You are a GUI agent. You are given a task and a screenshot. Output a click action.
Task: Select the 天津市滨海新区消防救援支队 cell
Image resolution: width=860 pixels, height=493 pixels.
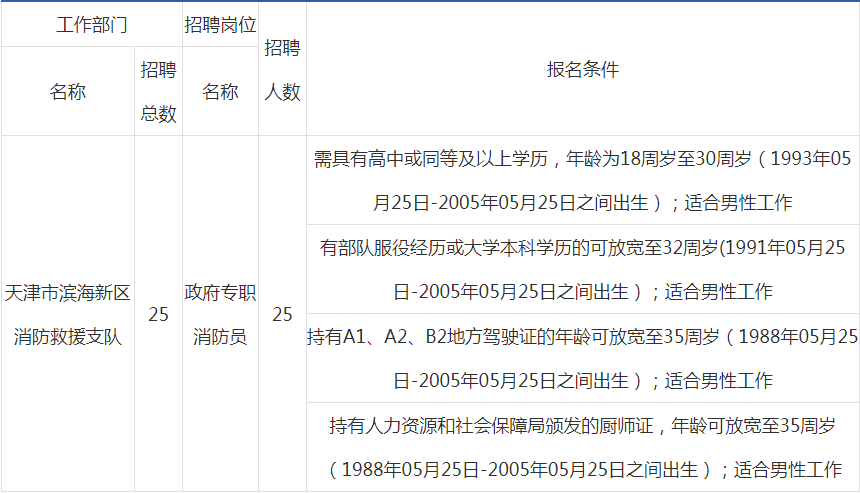tap(67, 314)
